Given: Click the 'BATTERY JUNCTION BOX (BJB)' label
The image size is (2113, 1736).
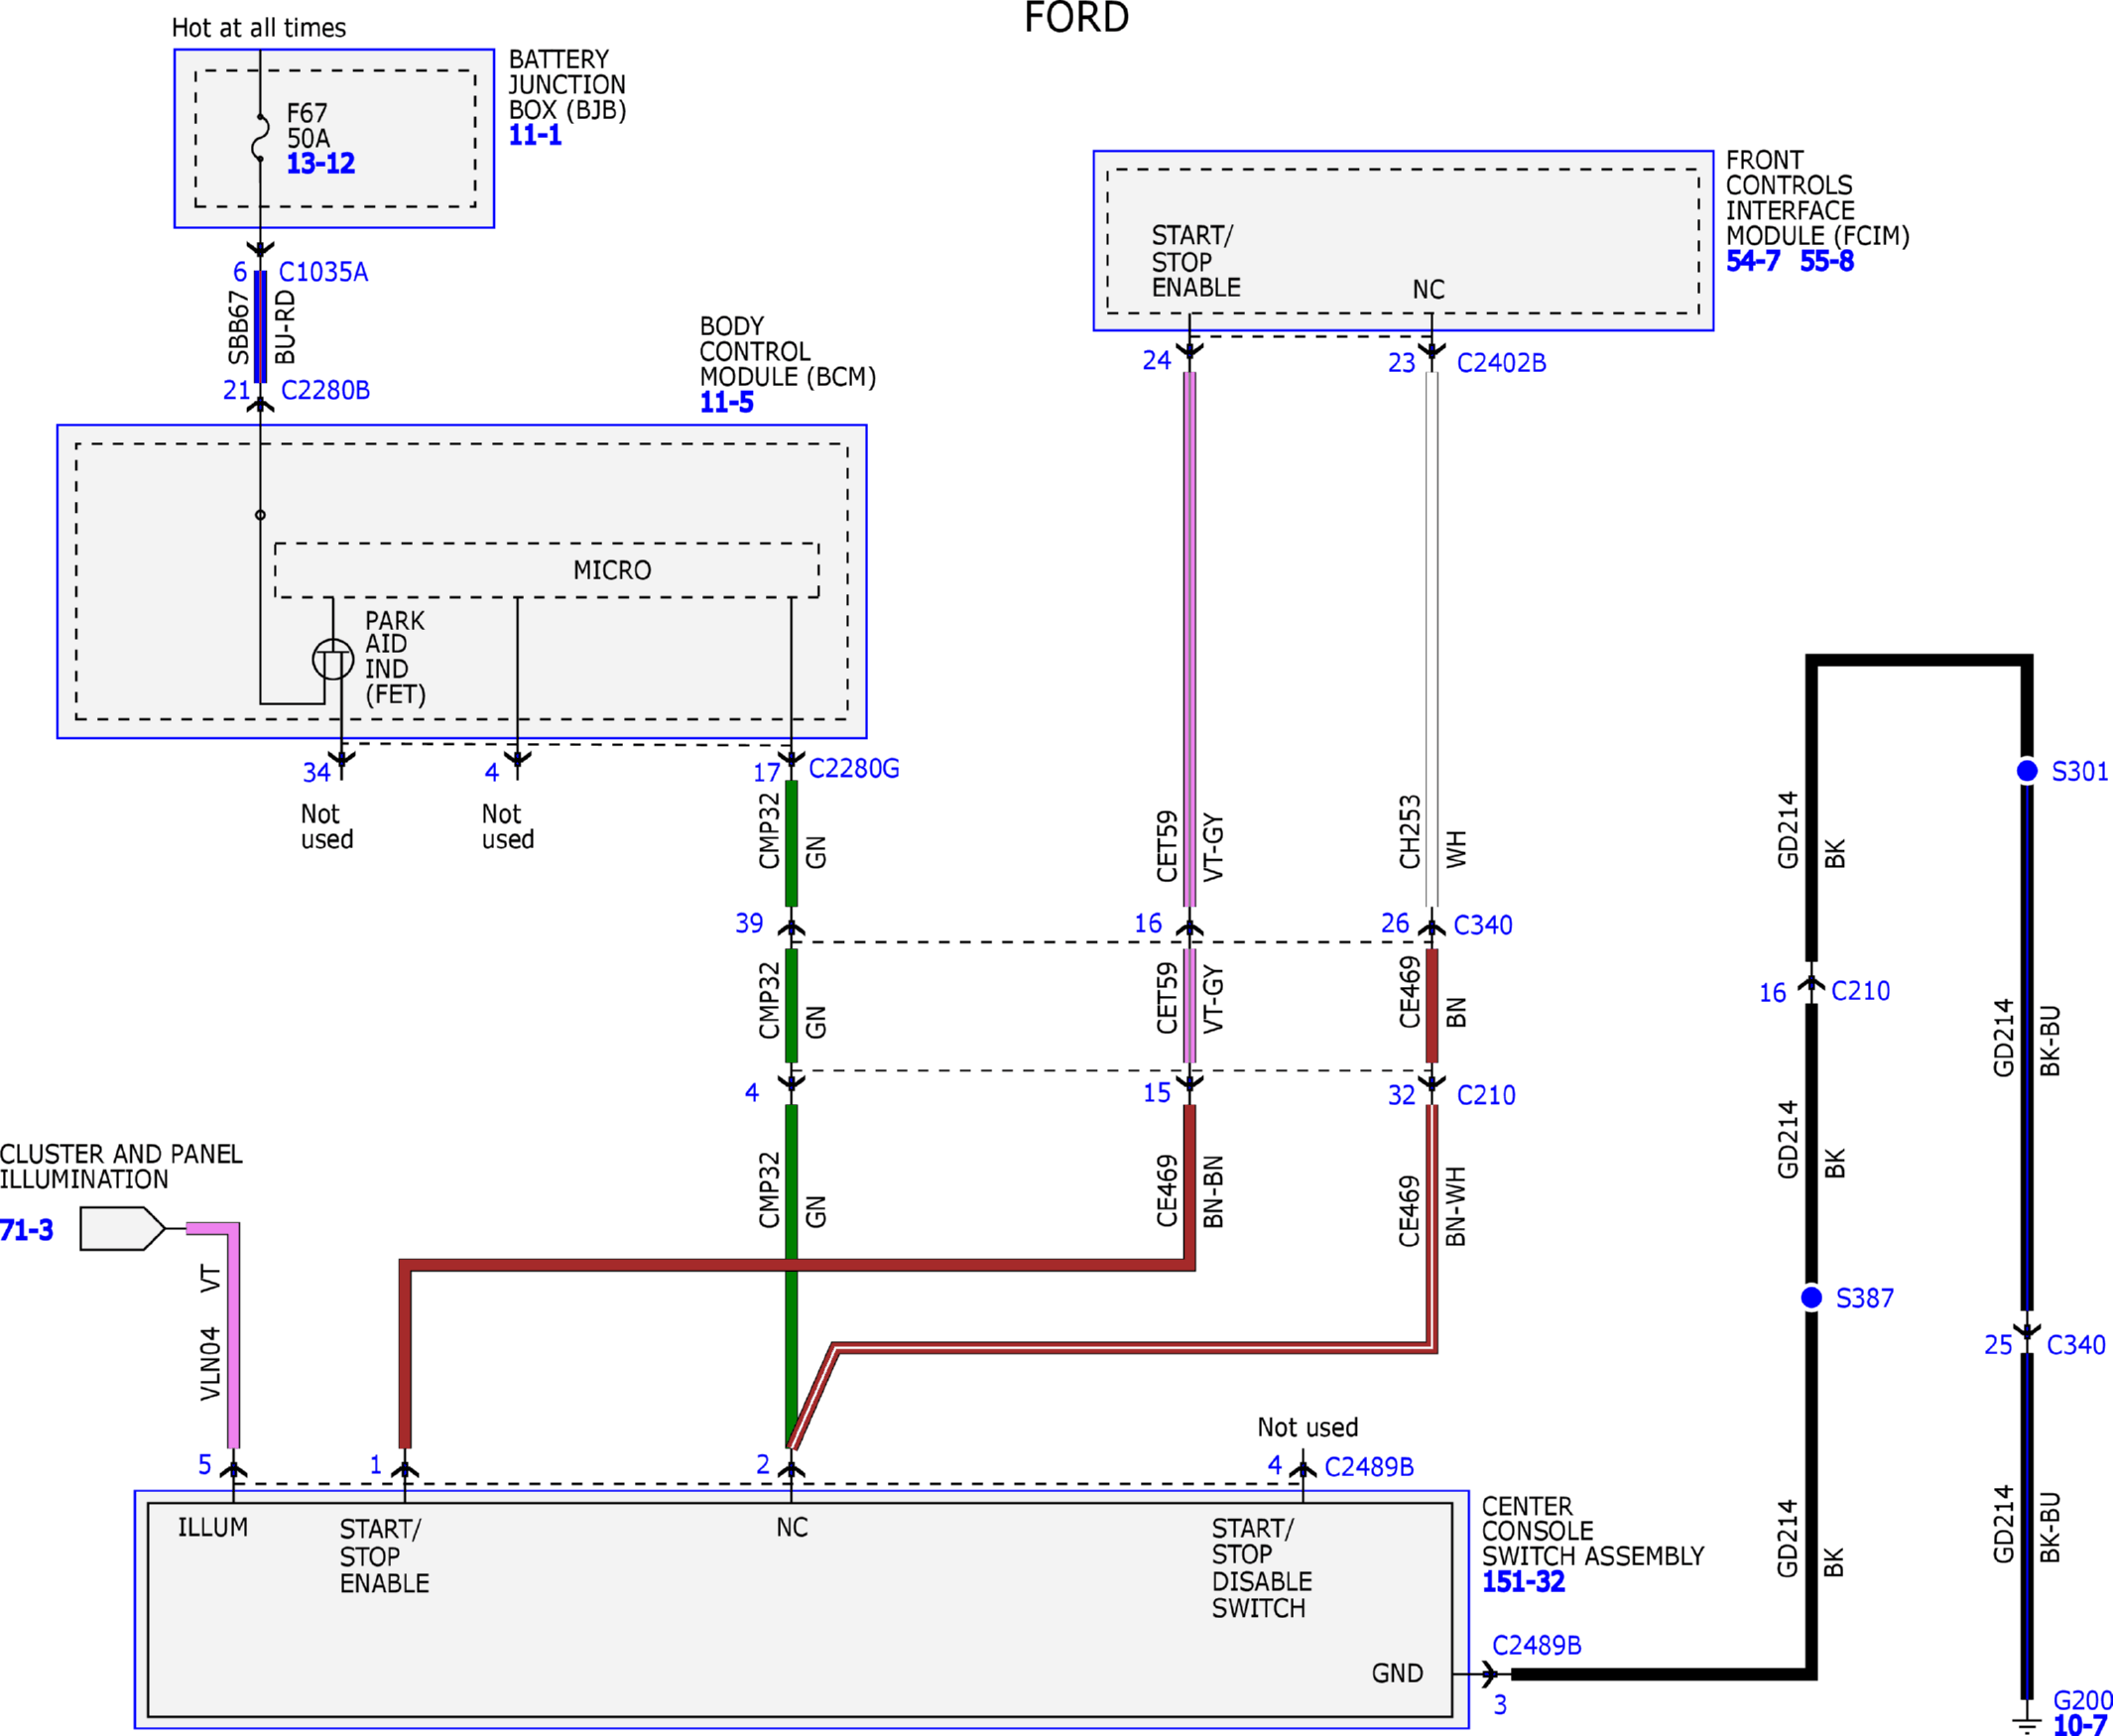Looking at the screenshot, I should tap(568, 85).
